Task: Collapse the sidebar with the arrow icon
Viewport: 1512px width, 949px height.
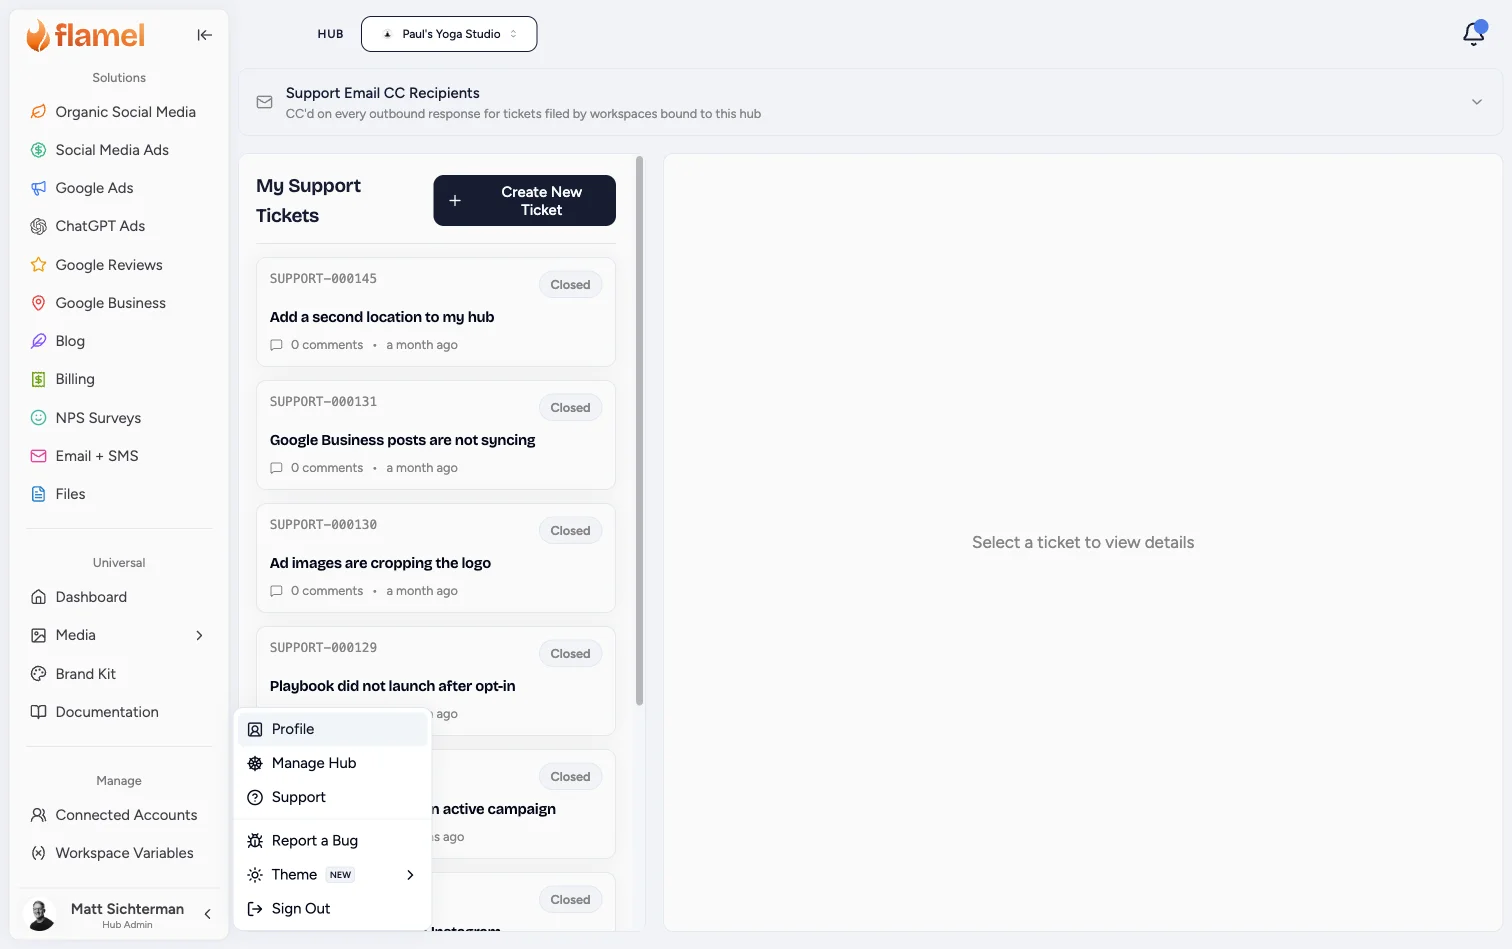Action: pos(205,35)
